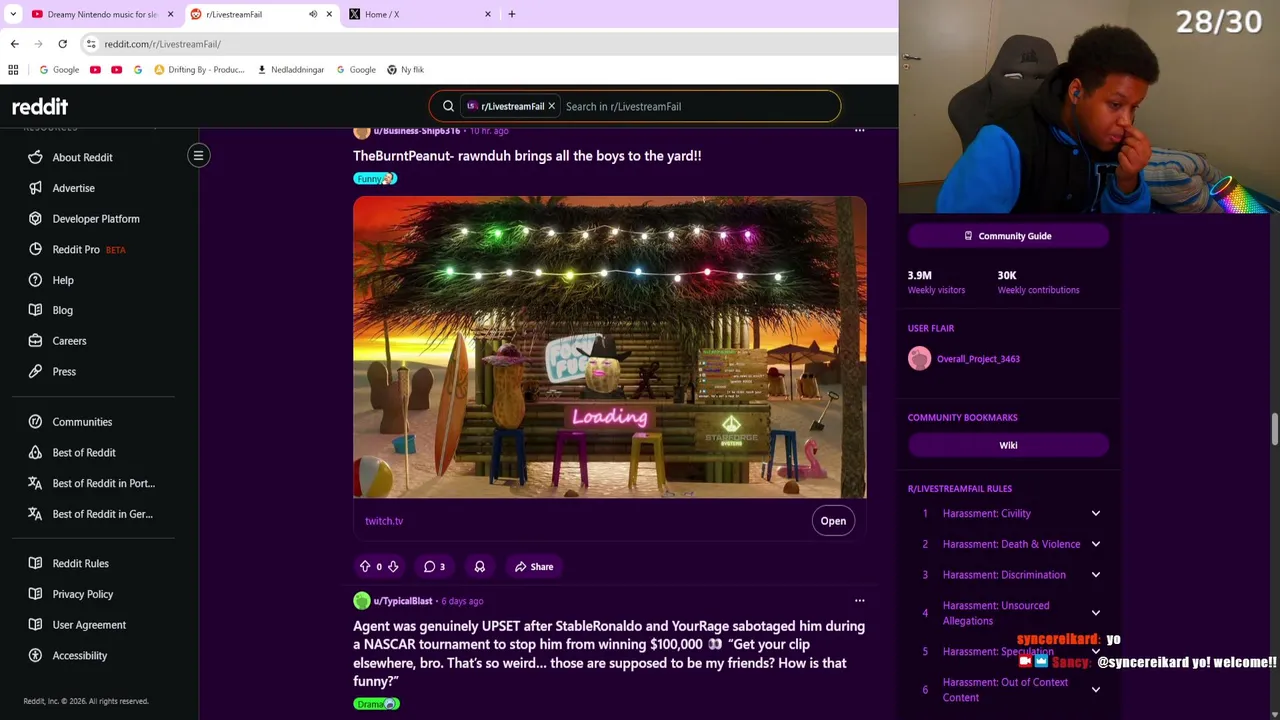The image size is (1280, 720).
Task: Open a new browser tab
Action: [x=511, y=14]
